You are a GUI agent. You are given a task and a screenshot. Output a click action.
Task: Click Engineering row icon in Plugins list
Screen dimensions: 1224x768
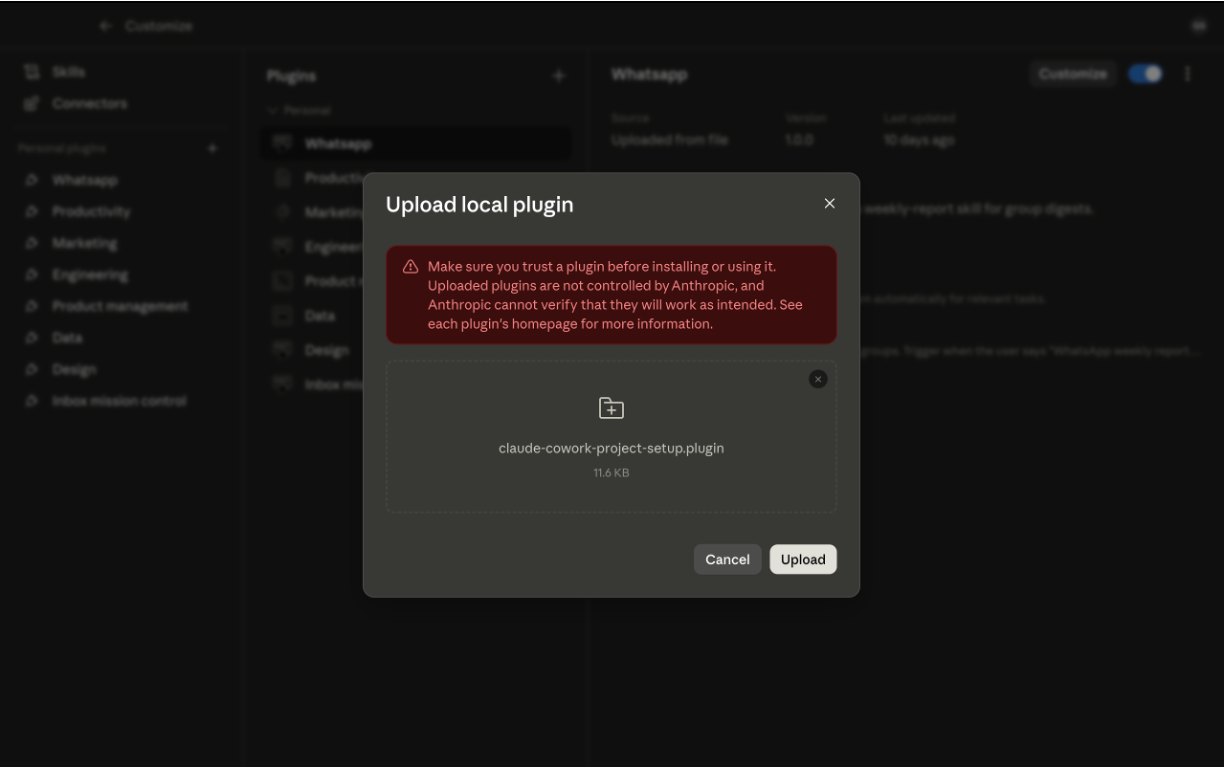(x=282, y=246)
